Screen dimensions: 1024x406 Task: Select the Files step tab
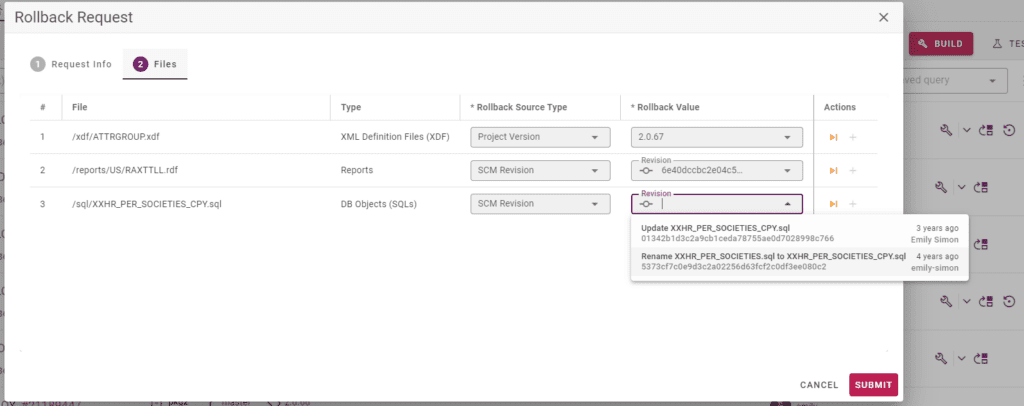(155, 65)
